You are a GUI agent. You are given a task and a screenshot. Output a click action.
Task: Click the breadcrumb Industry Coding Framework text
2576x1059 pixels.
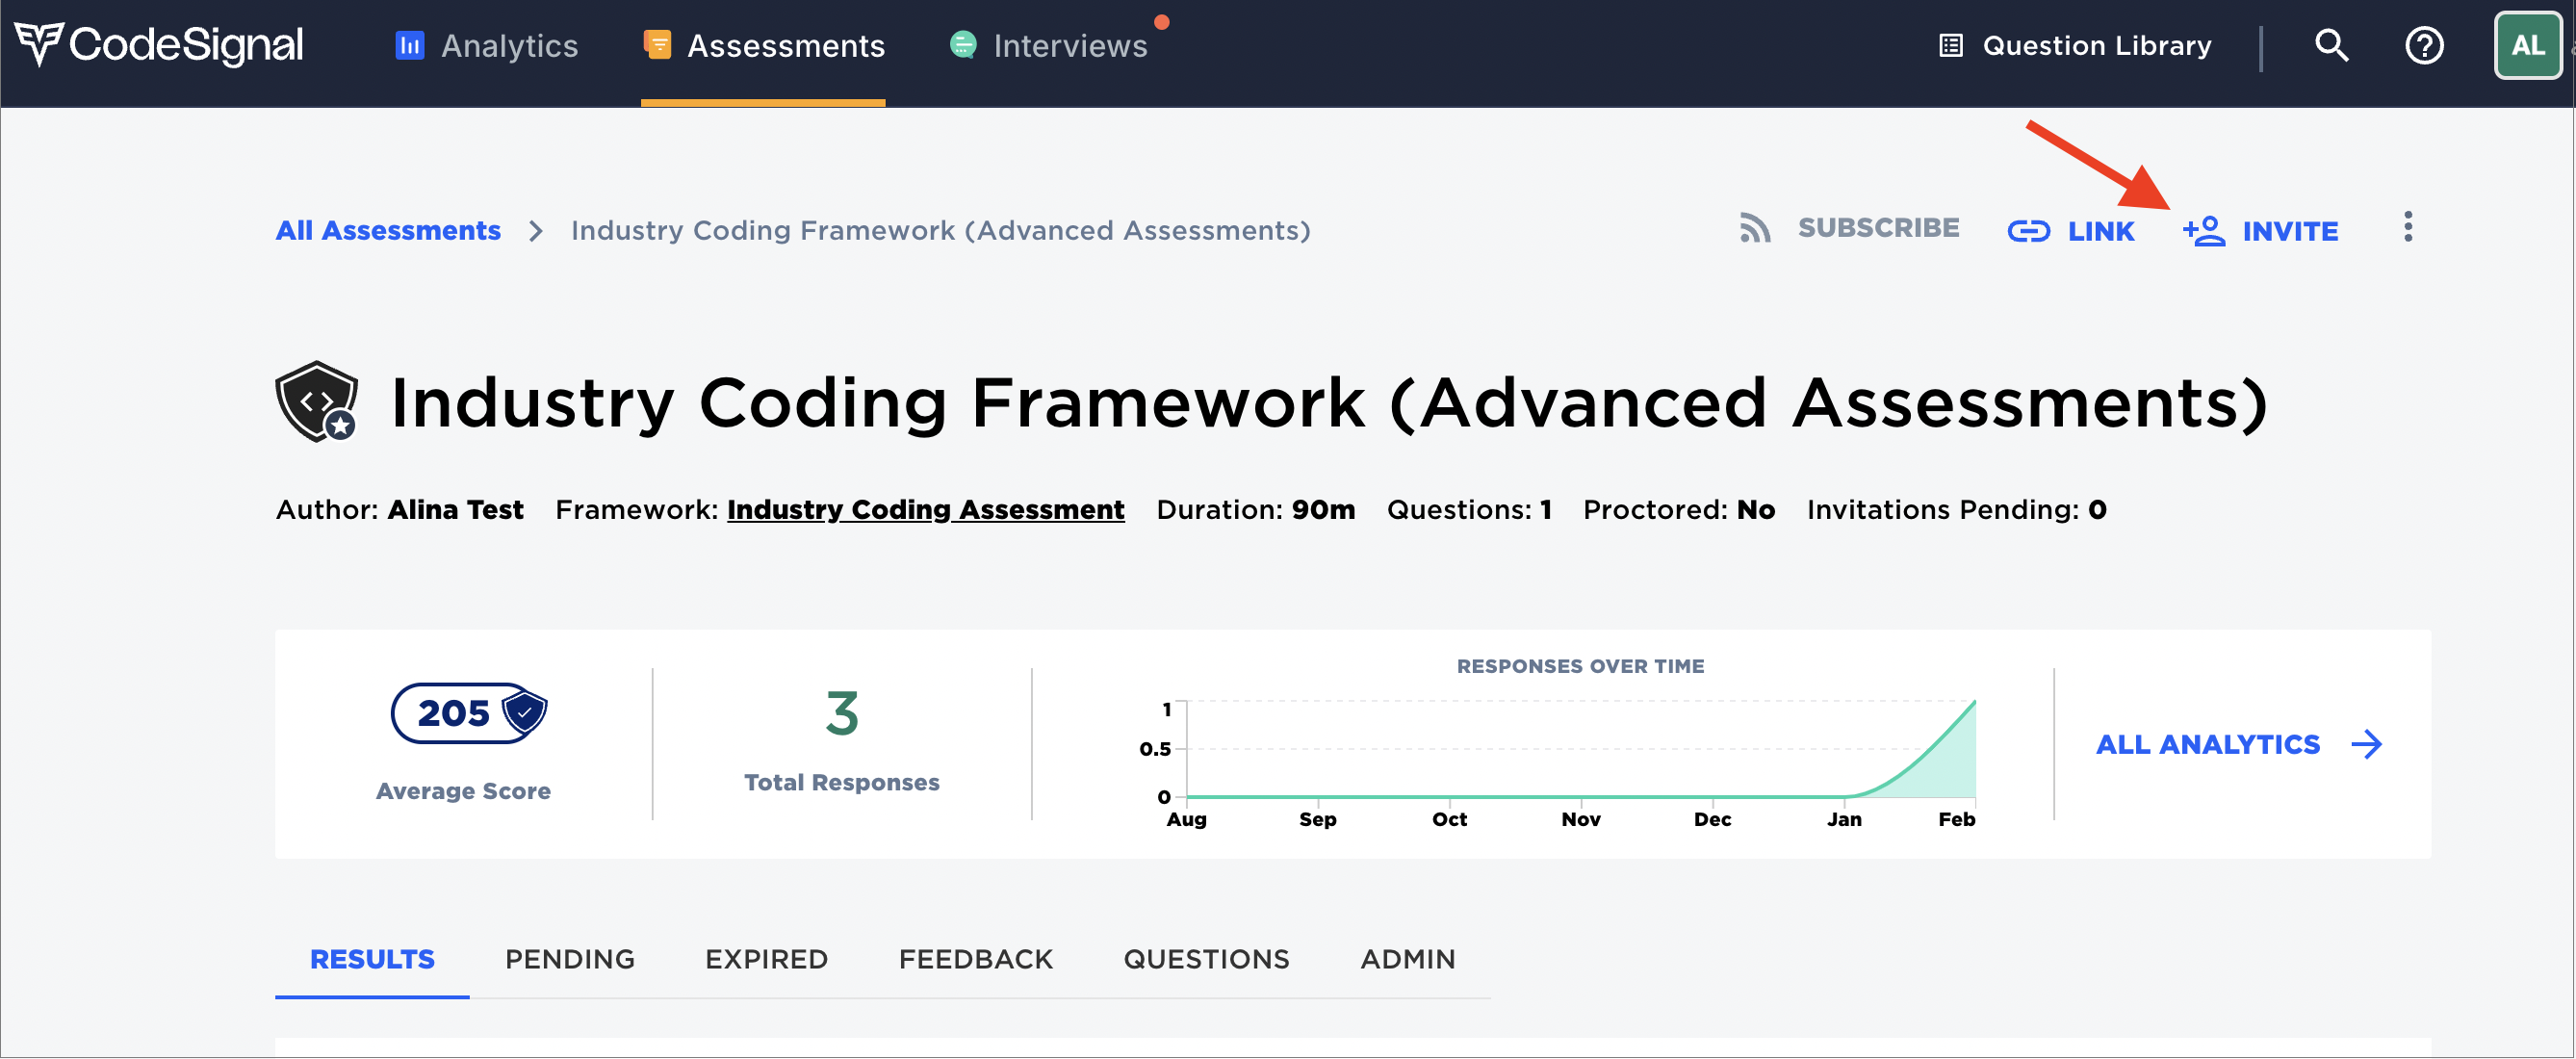pyautogui.click(x=941, y=231)
